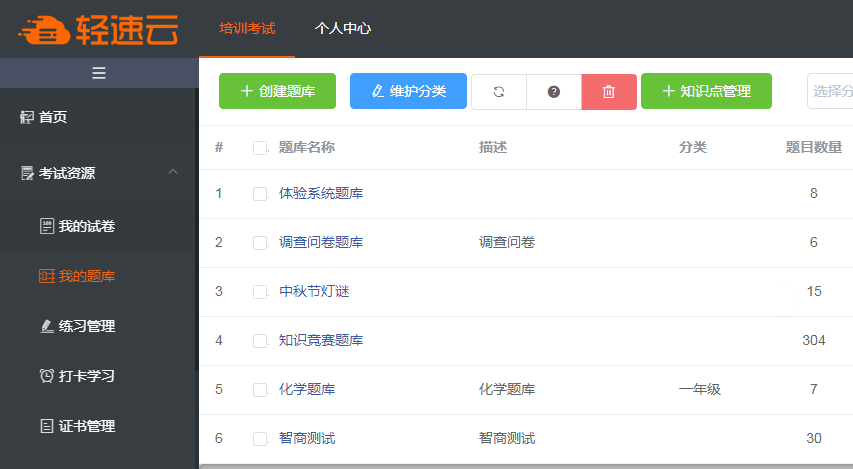Click the horizontal scrollbar at the table bottom
853x469 pixels.
coord(526,466)
